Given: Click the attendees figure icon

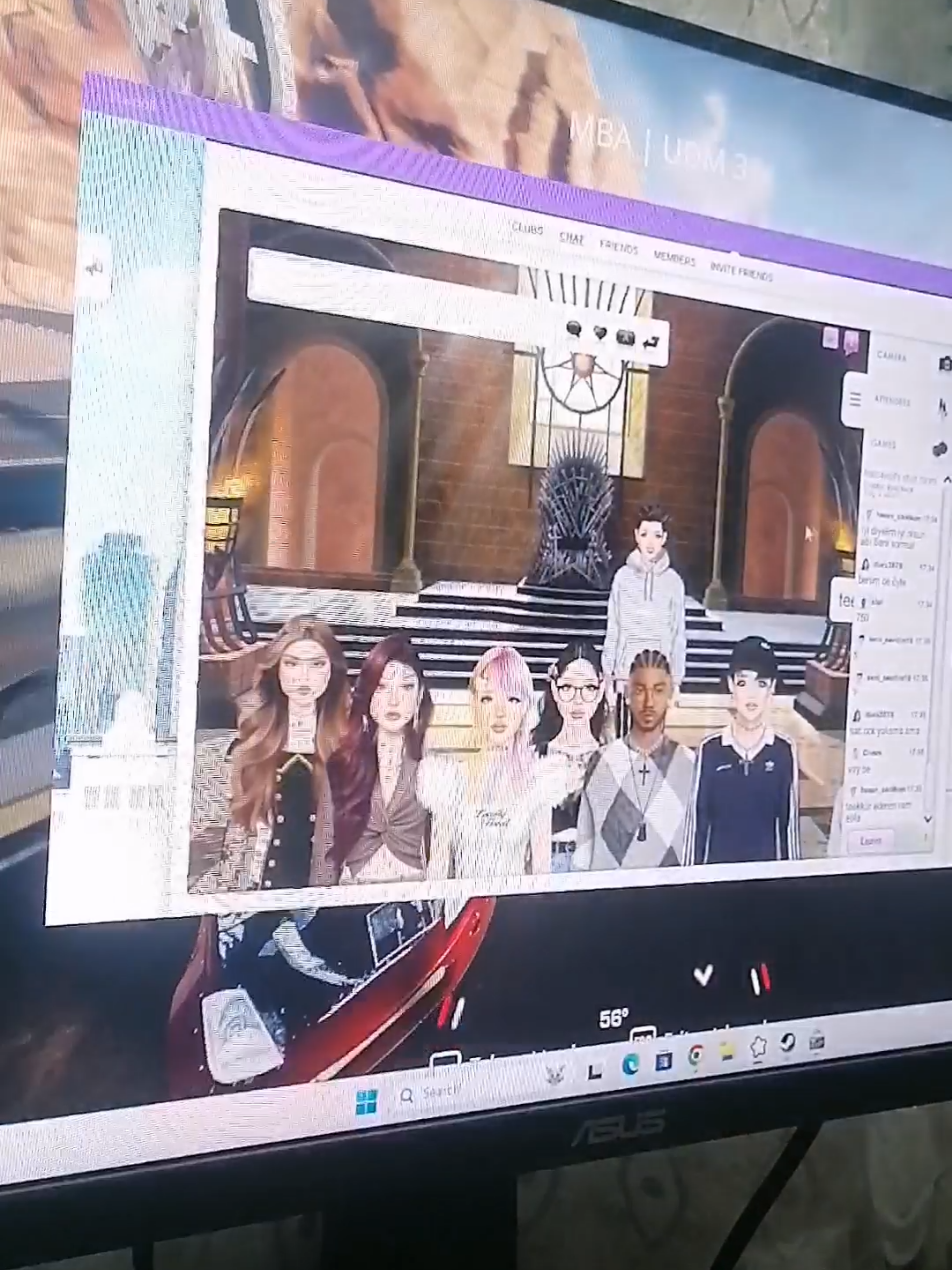Looking at the screenshot, I should pyautogui.click(x=942, y=406).
